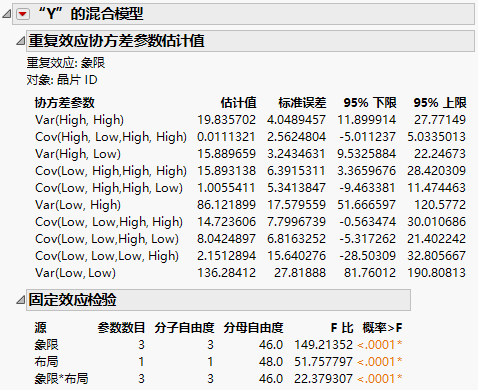The height and width of the screenshot is (390, 478).
Task: Select the Cov(High, Low,High, High) row label
Action: [111, 137]
